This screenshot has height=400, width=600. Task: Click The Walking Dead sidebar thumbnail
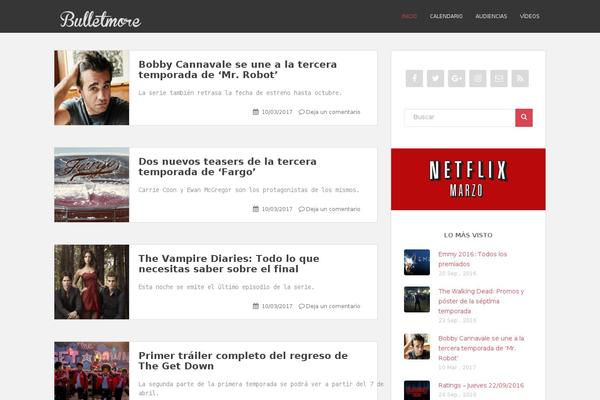(x=417, y=299)
